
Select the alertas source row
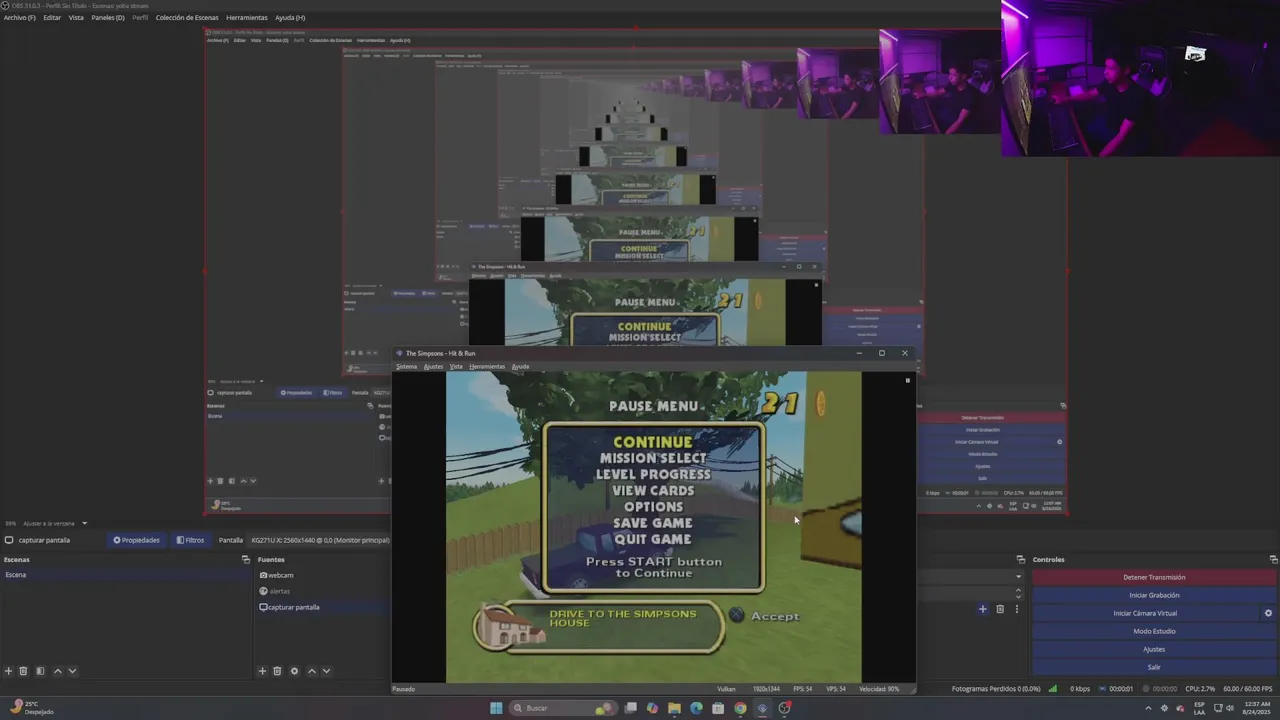point(323,591)
